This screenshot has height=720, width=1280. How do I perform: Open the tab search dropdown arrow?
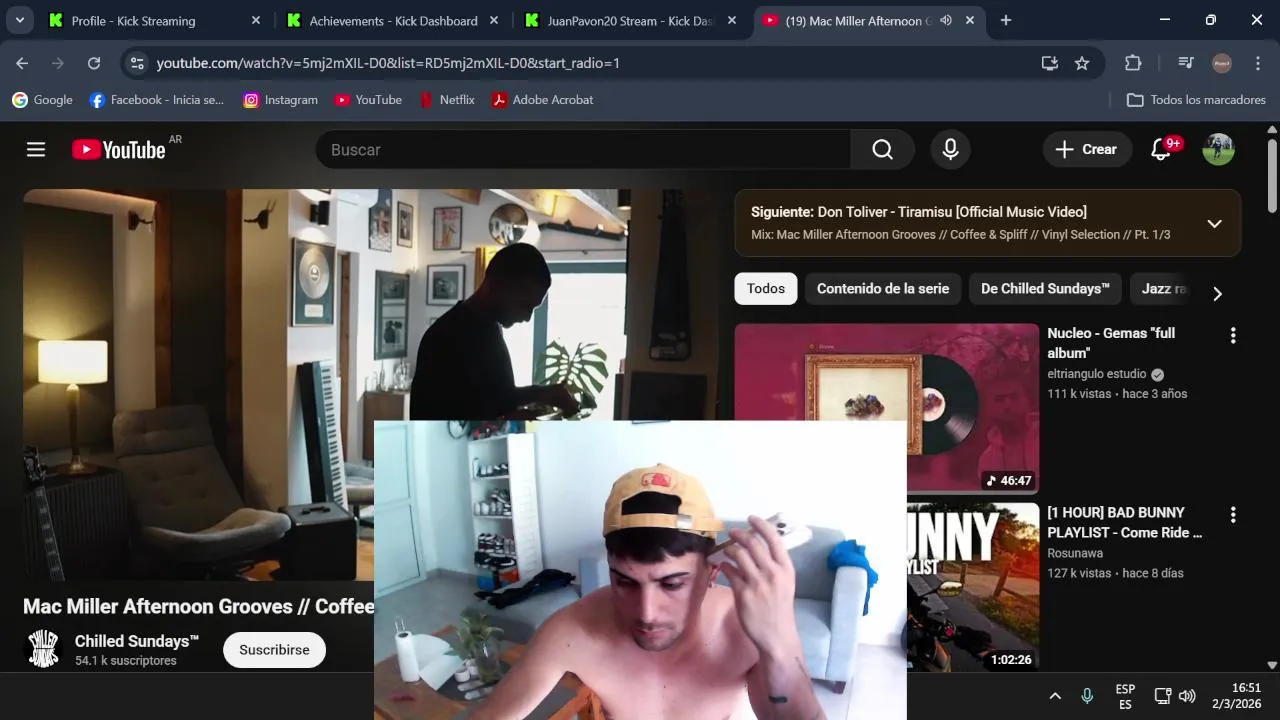[x=20, y=20]
